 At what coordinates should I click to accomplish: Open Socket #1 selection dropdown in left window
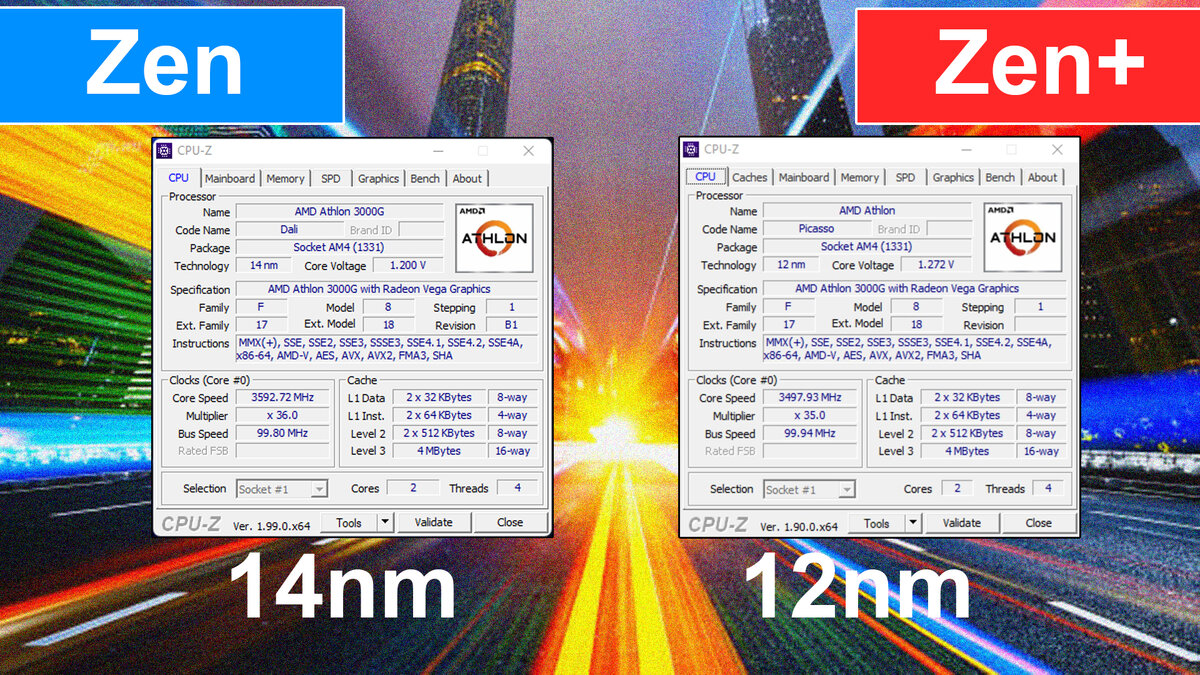coord(282,489)
